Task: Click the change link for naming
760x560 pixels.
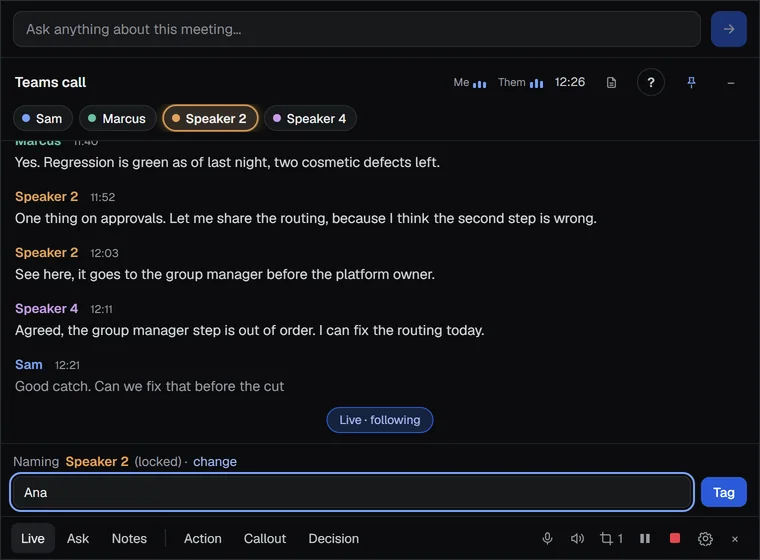Action: pyautogui.click(x=215, y=461)
